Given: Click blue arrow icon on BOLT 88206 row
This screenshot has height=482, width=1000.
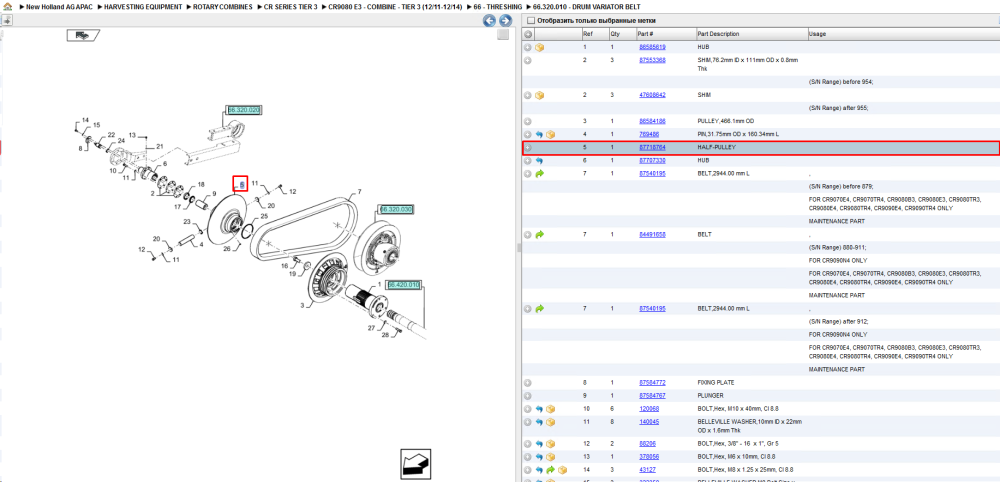Looking at the screenshot, I should (539, 444).
